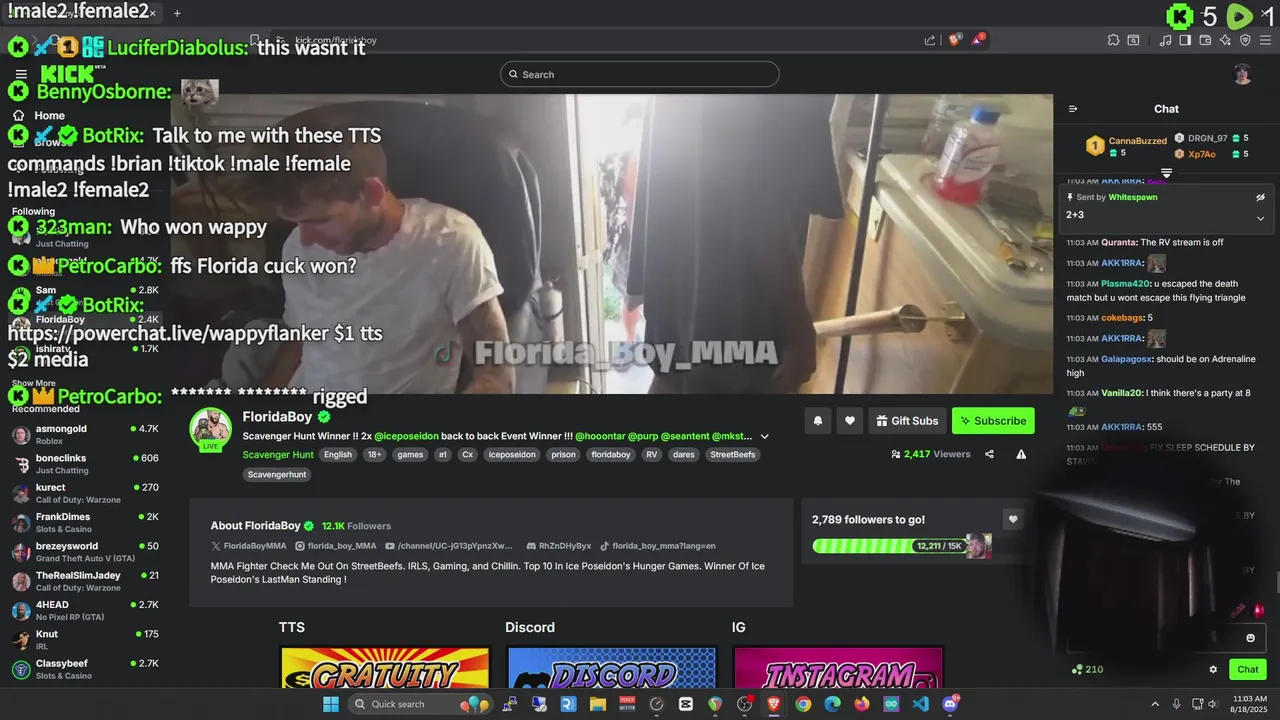Open a new browser tab

click(177, 13)
